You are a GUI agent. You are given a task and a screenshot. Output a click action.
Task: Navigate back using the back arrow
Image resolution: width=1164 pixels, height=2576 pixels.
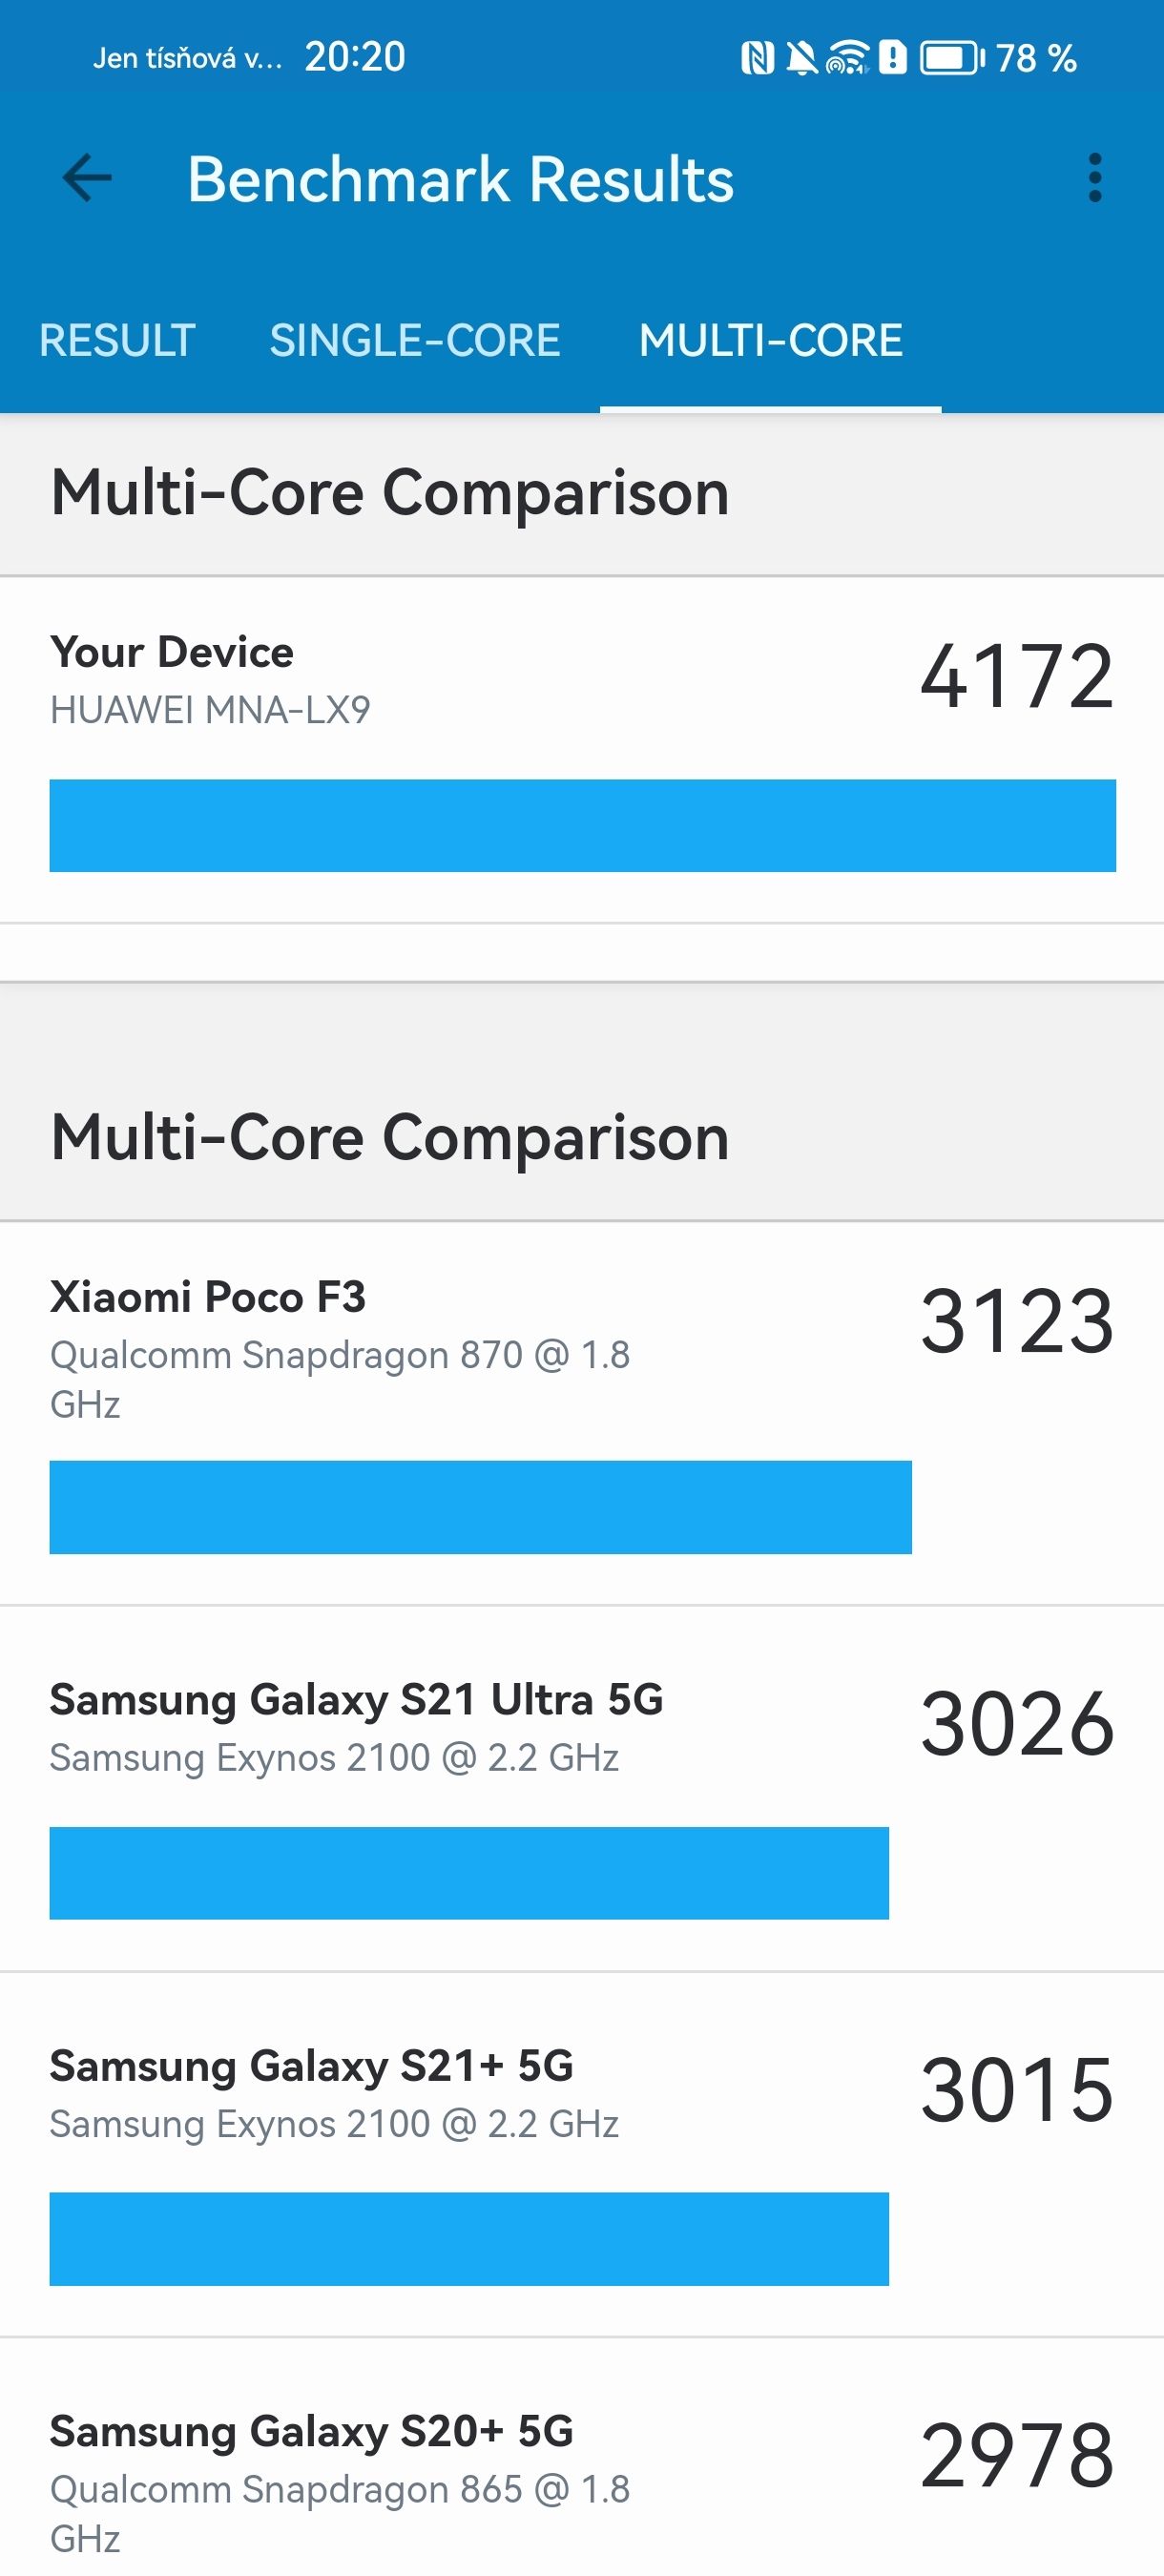86,178
